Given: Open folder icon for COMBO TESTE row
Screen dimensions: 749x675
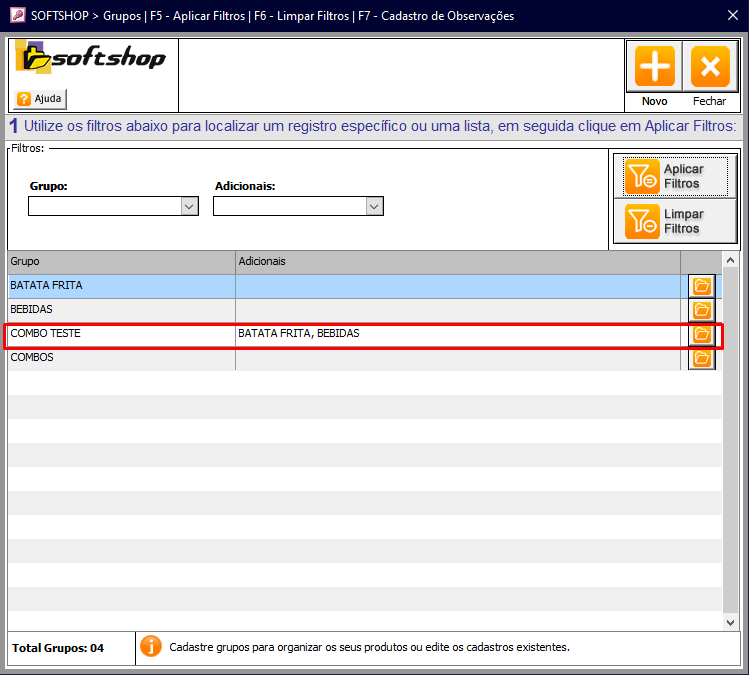Looking at the screenshot, I should tap(702, 334).
